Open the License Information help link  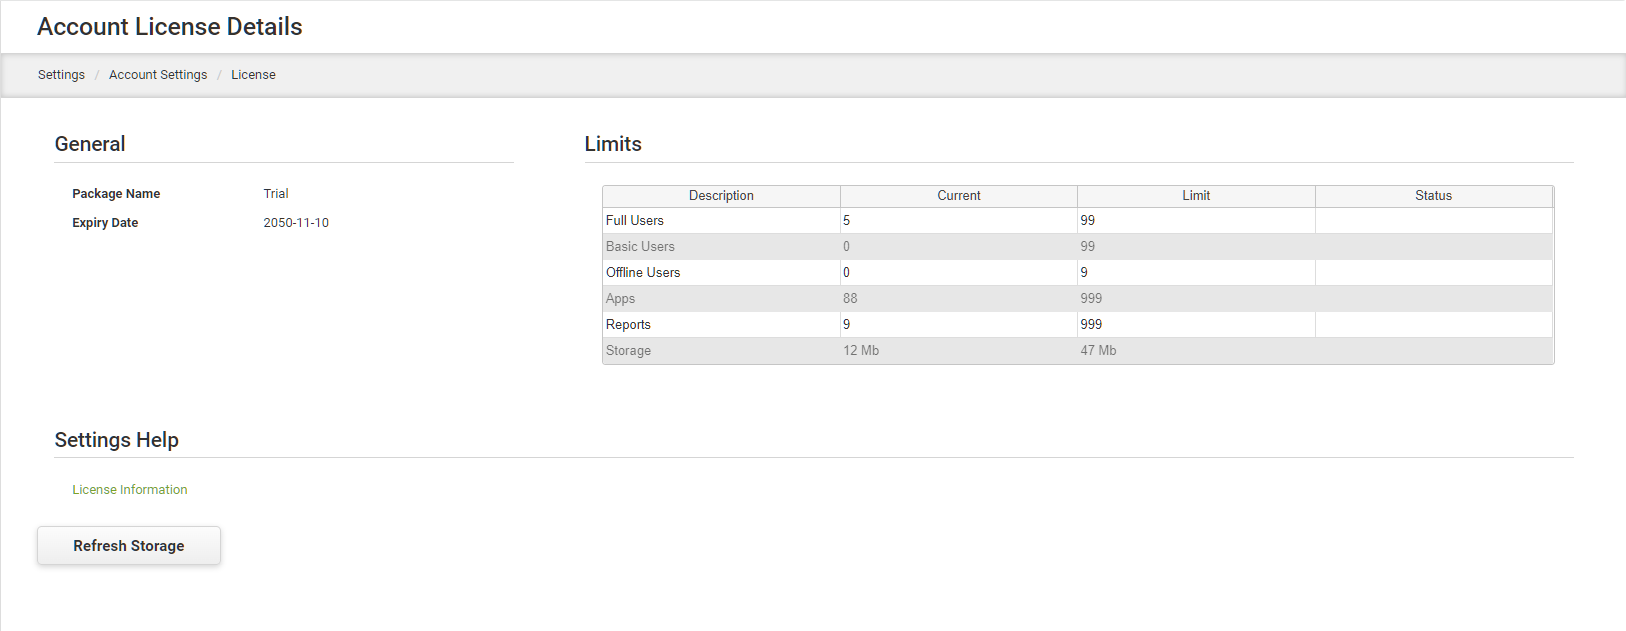[130, 490]
